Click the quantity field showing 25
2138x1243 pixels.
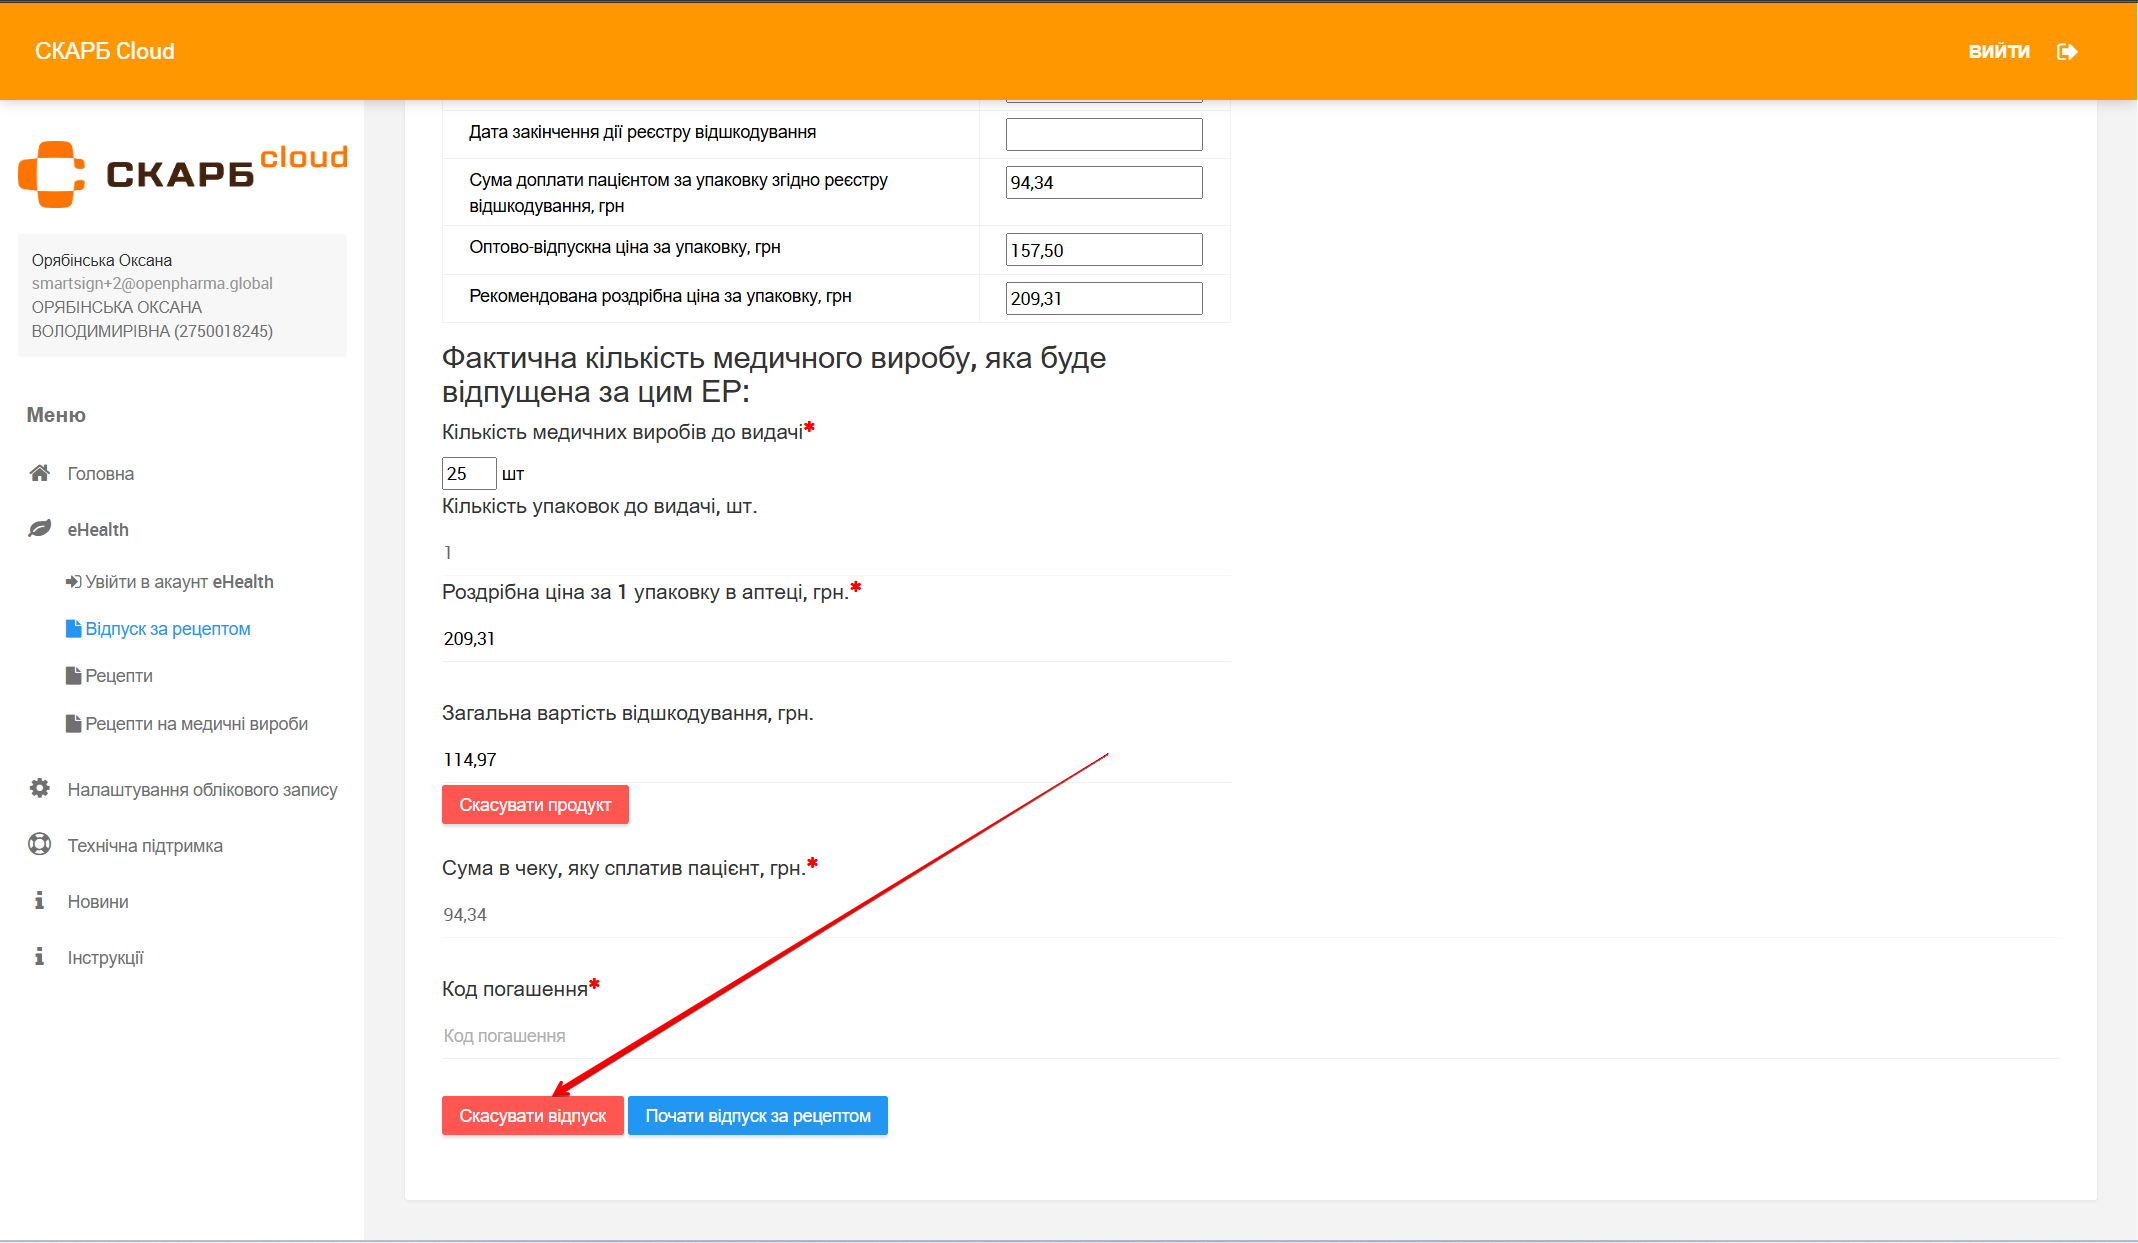468,474
